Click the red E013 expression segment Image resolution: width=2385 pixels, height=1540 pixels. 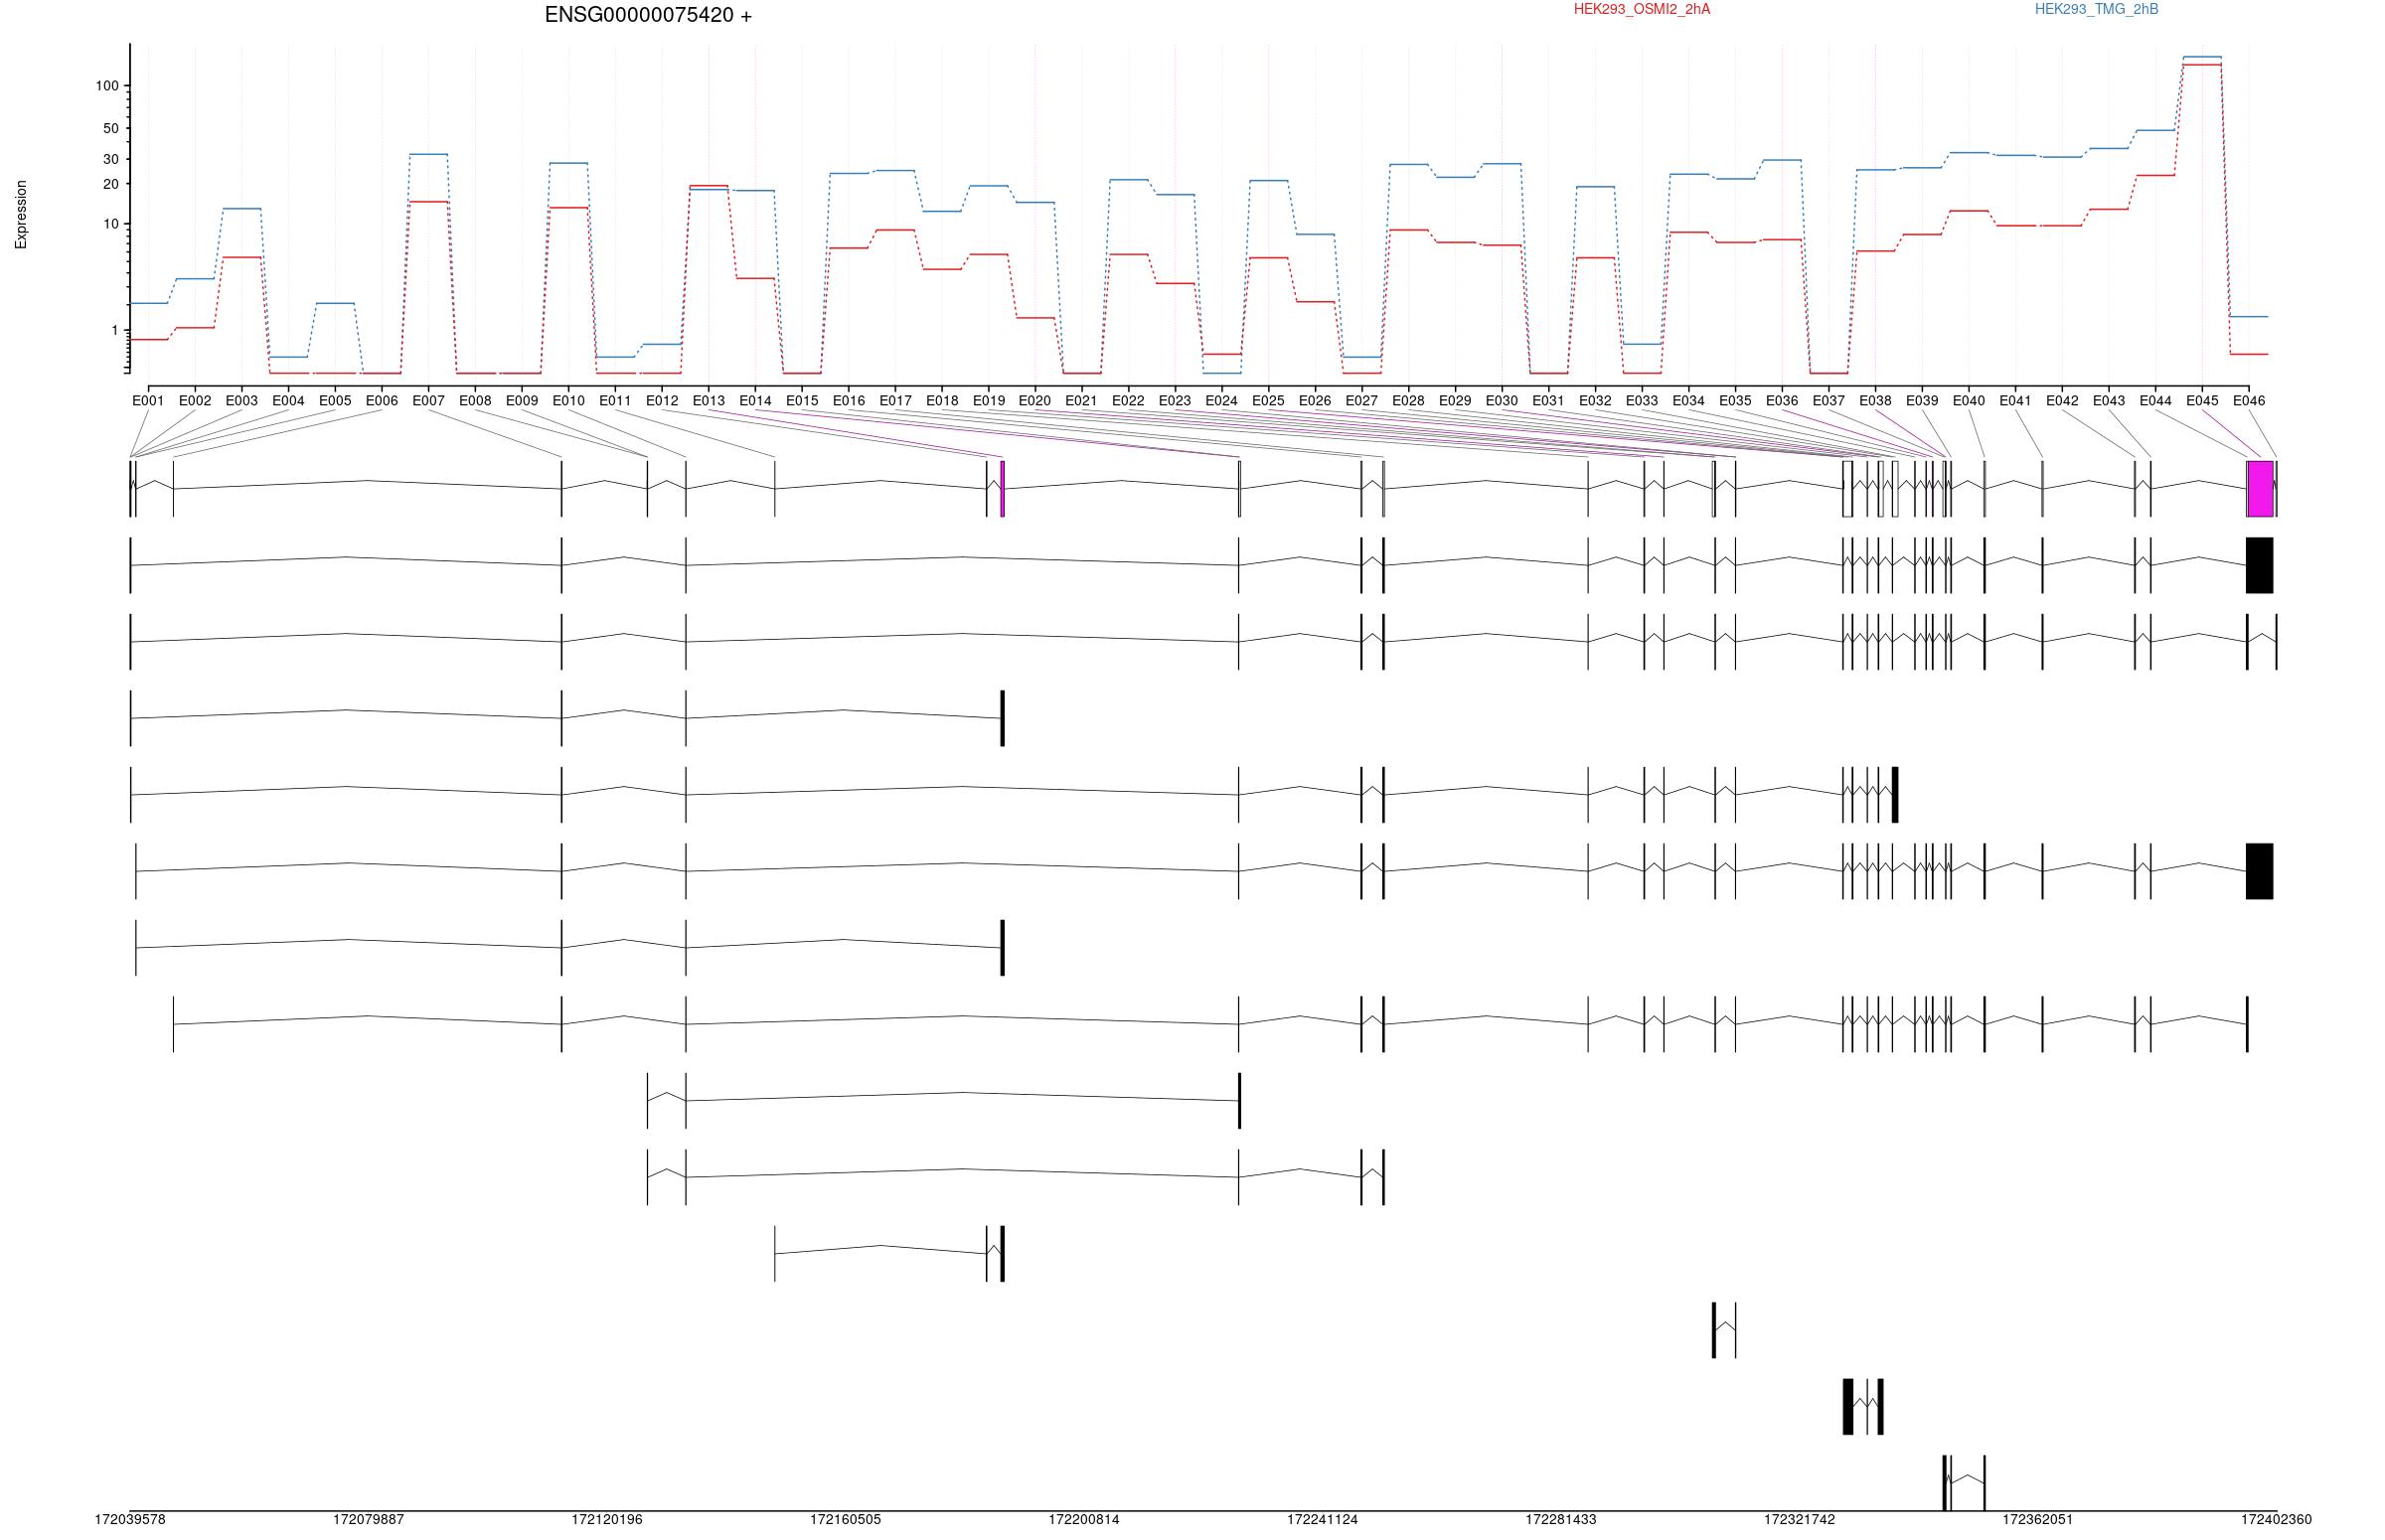coord(708,186)
